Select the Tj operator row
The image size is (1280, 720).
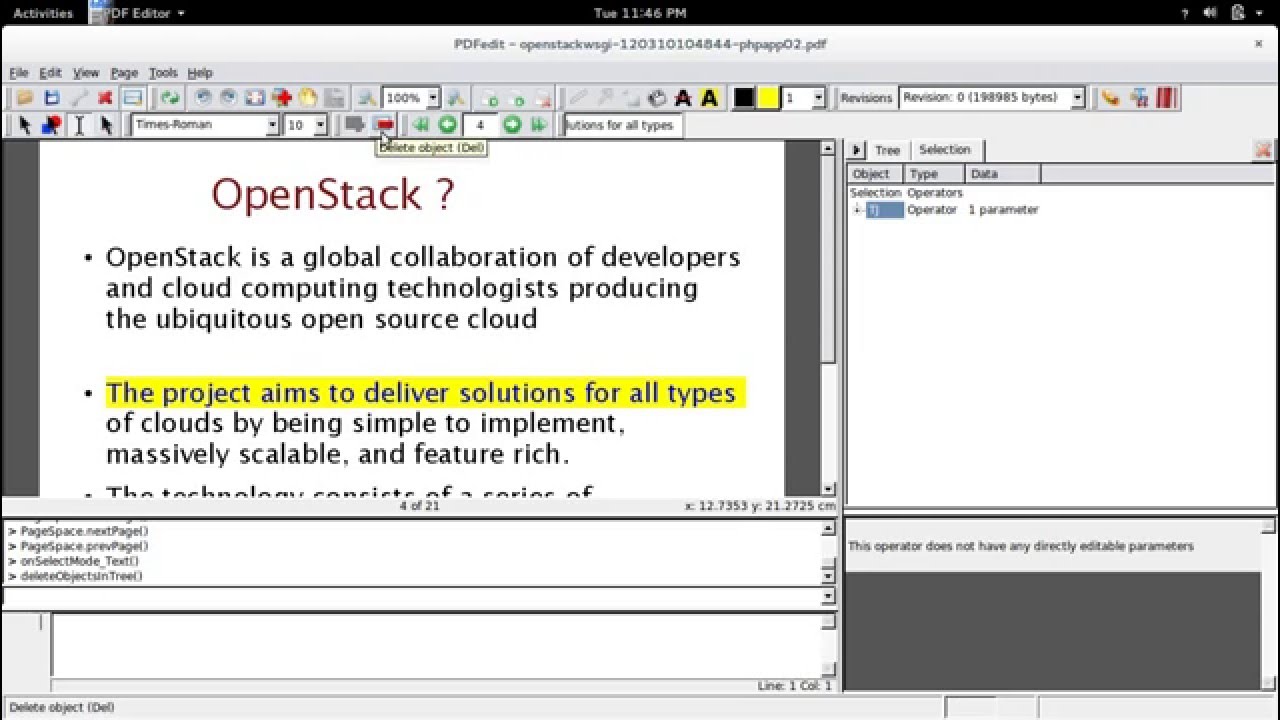944,210
